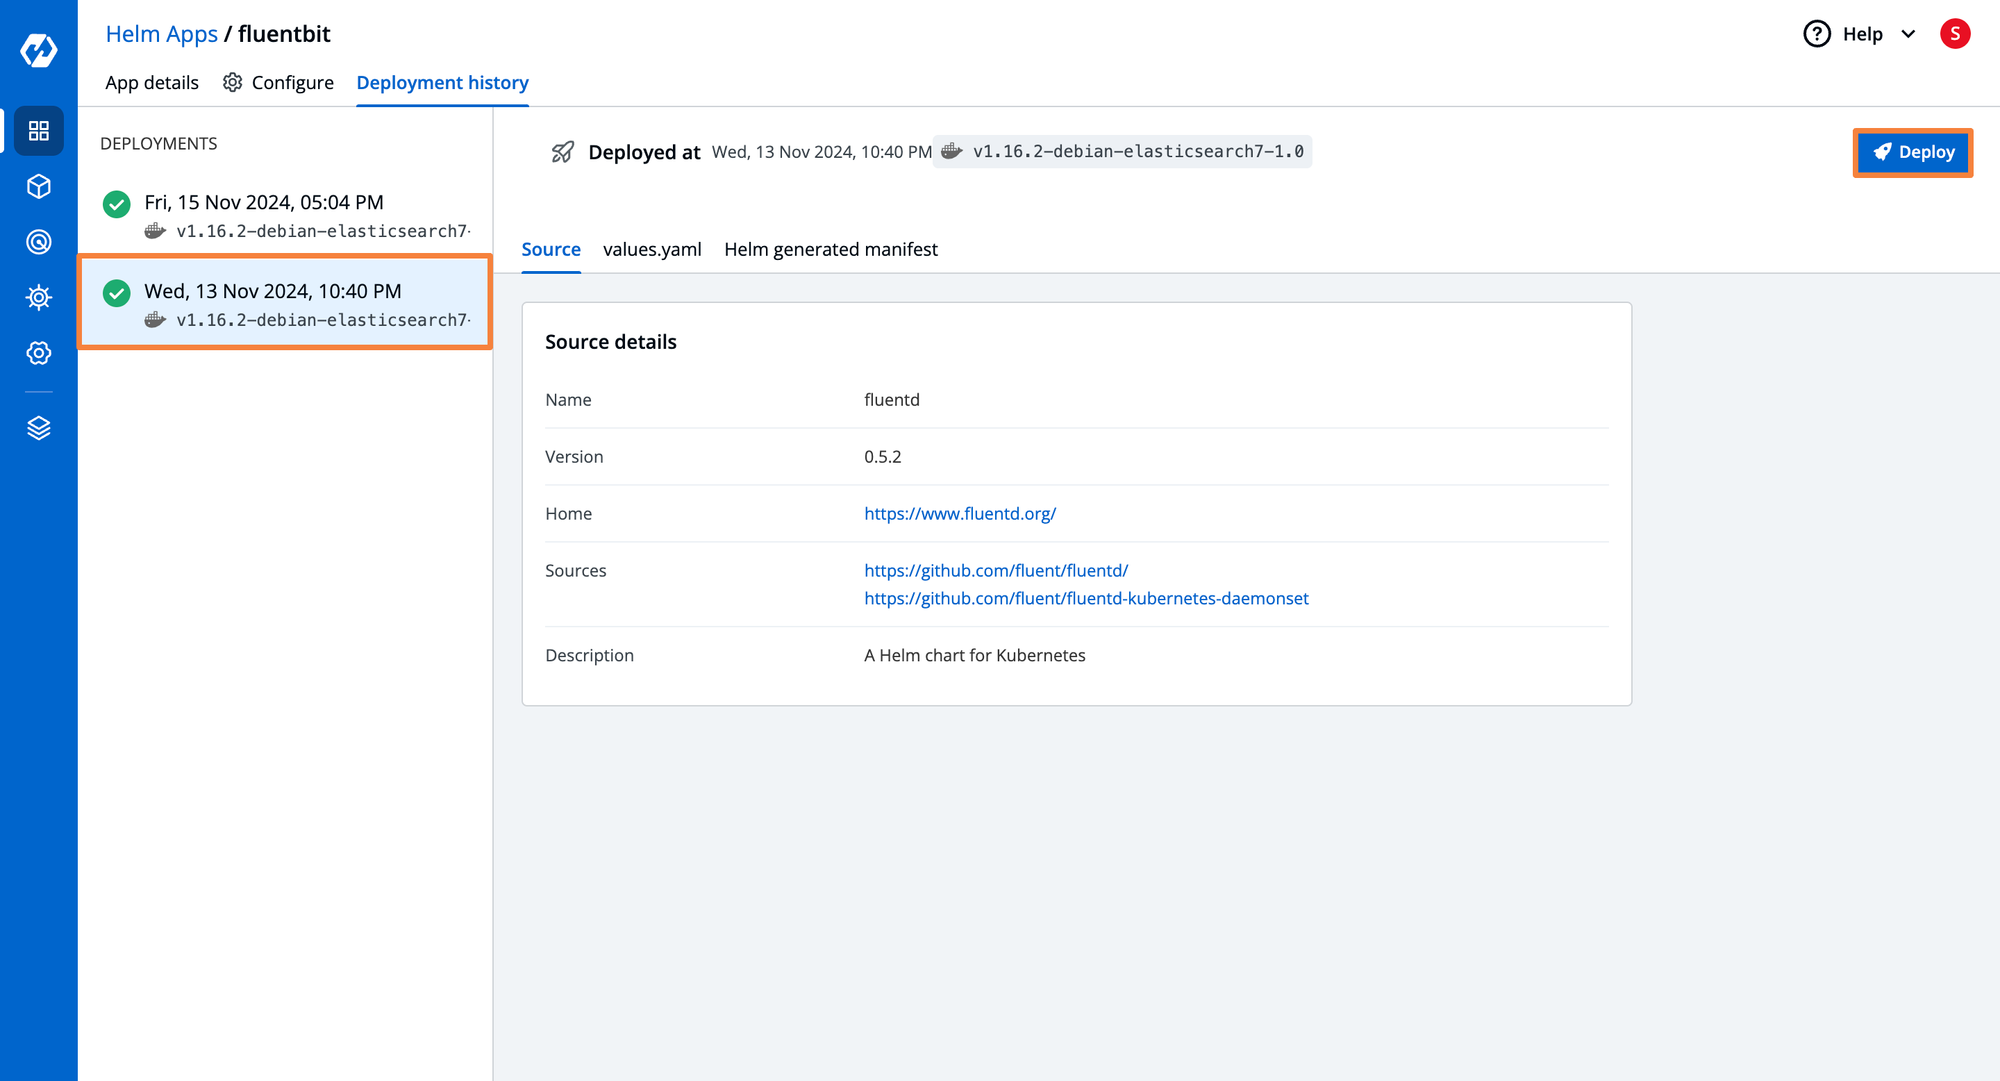The width and height of the screenshot is (2000, 1081).
Task: Click the ship/helm chart version icon
Action: click(953, 150)
